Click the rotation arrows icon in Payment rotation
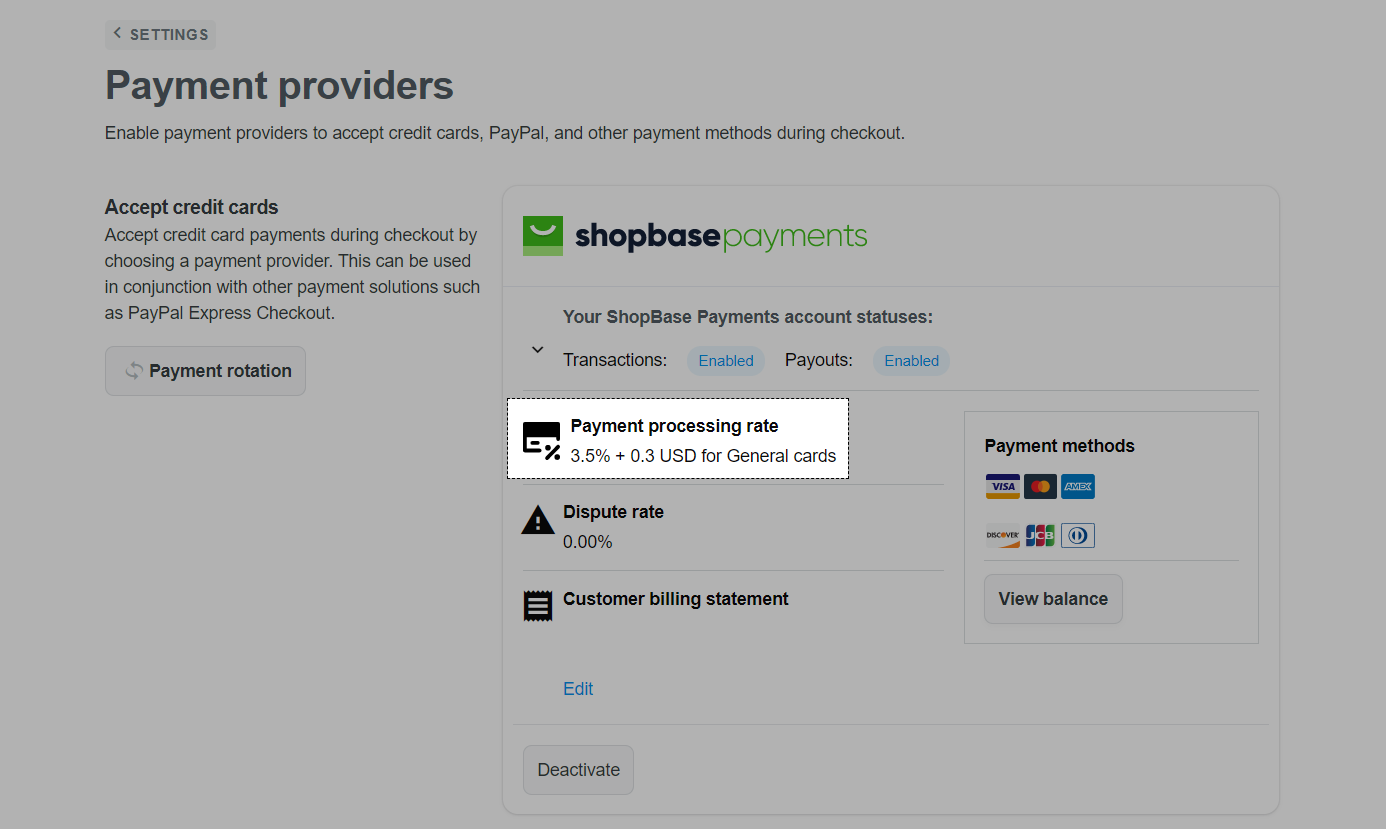1386x829 pixels. click(134, 371)
